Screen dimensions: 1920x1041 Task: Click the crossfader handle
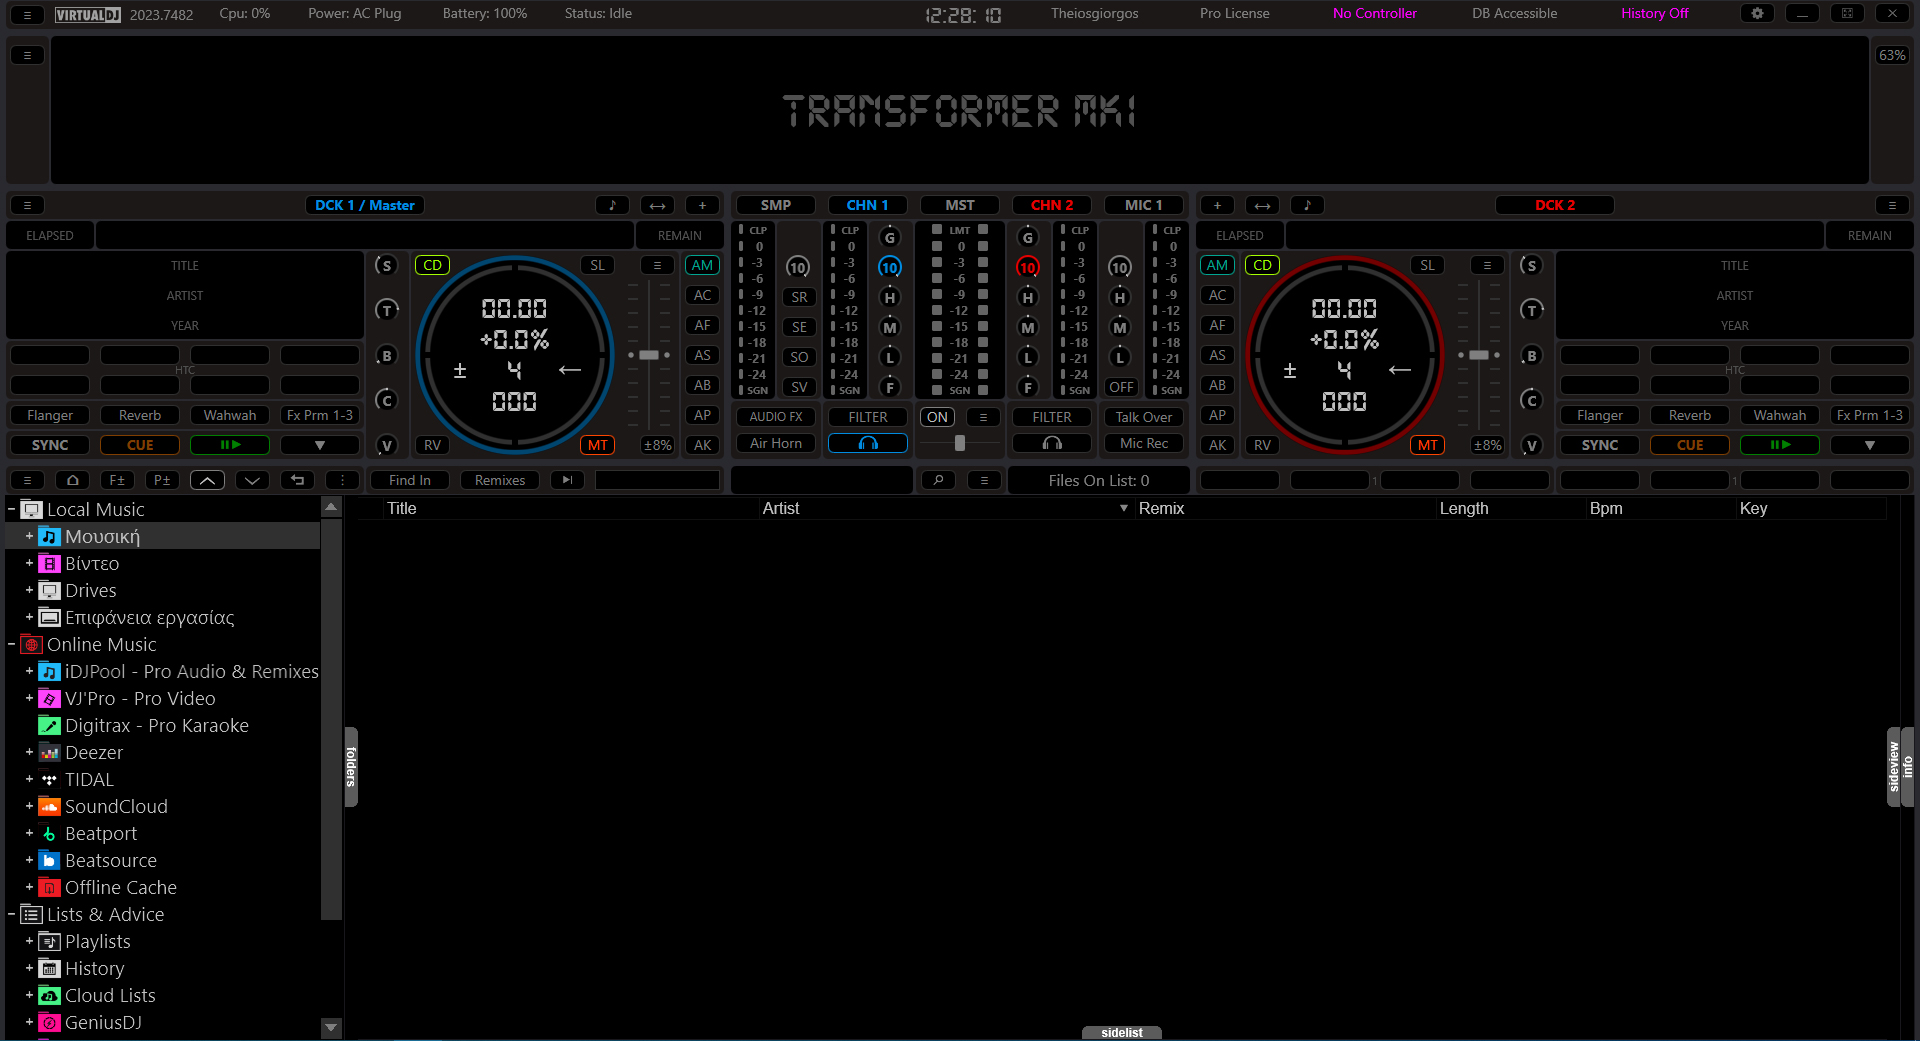point(960,443)
